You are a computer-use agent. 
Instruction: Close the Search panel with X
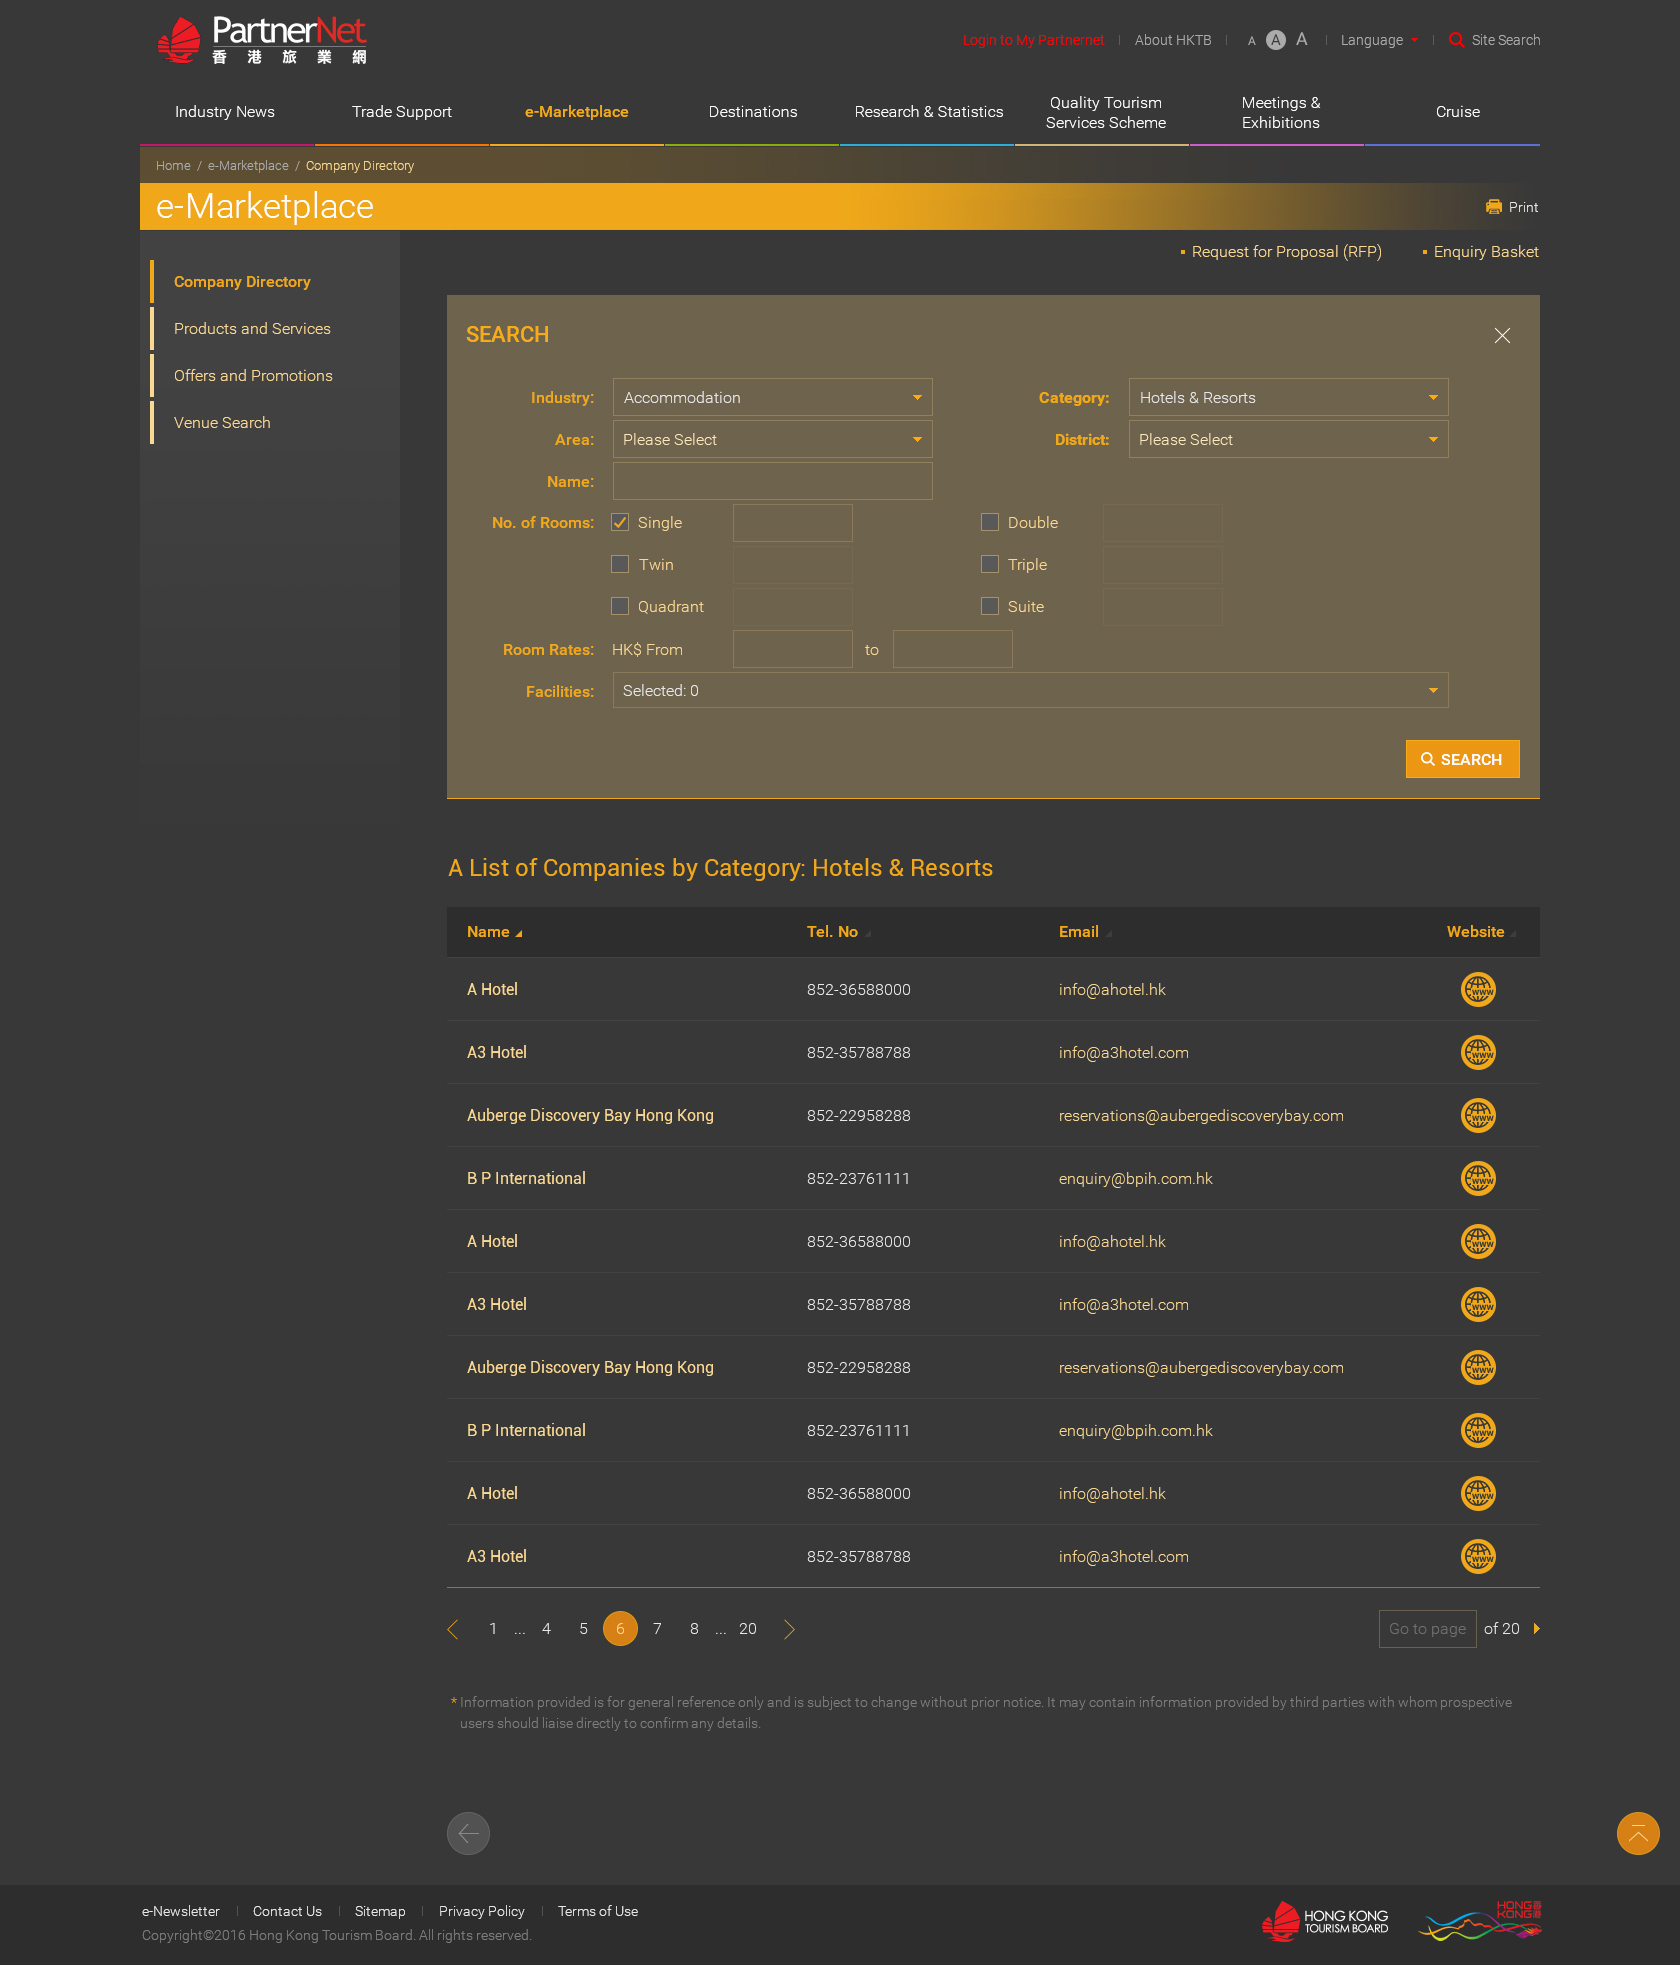(x=1502, y=335)
